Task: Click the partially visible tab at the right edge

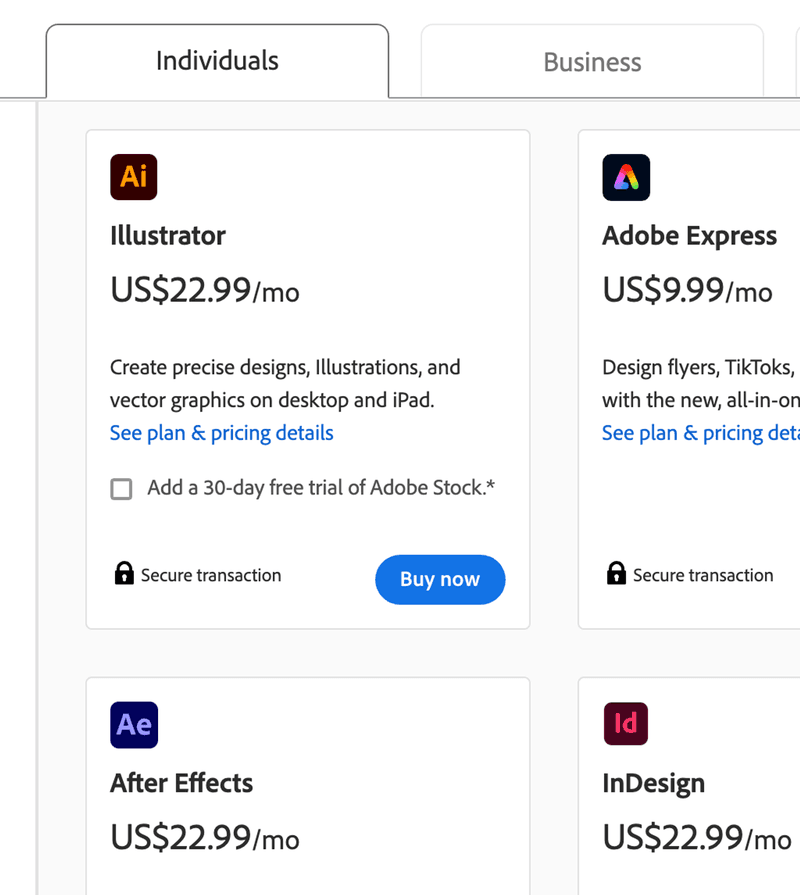Action: point(797,62)
